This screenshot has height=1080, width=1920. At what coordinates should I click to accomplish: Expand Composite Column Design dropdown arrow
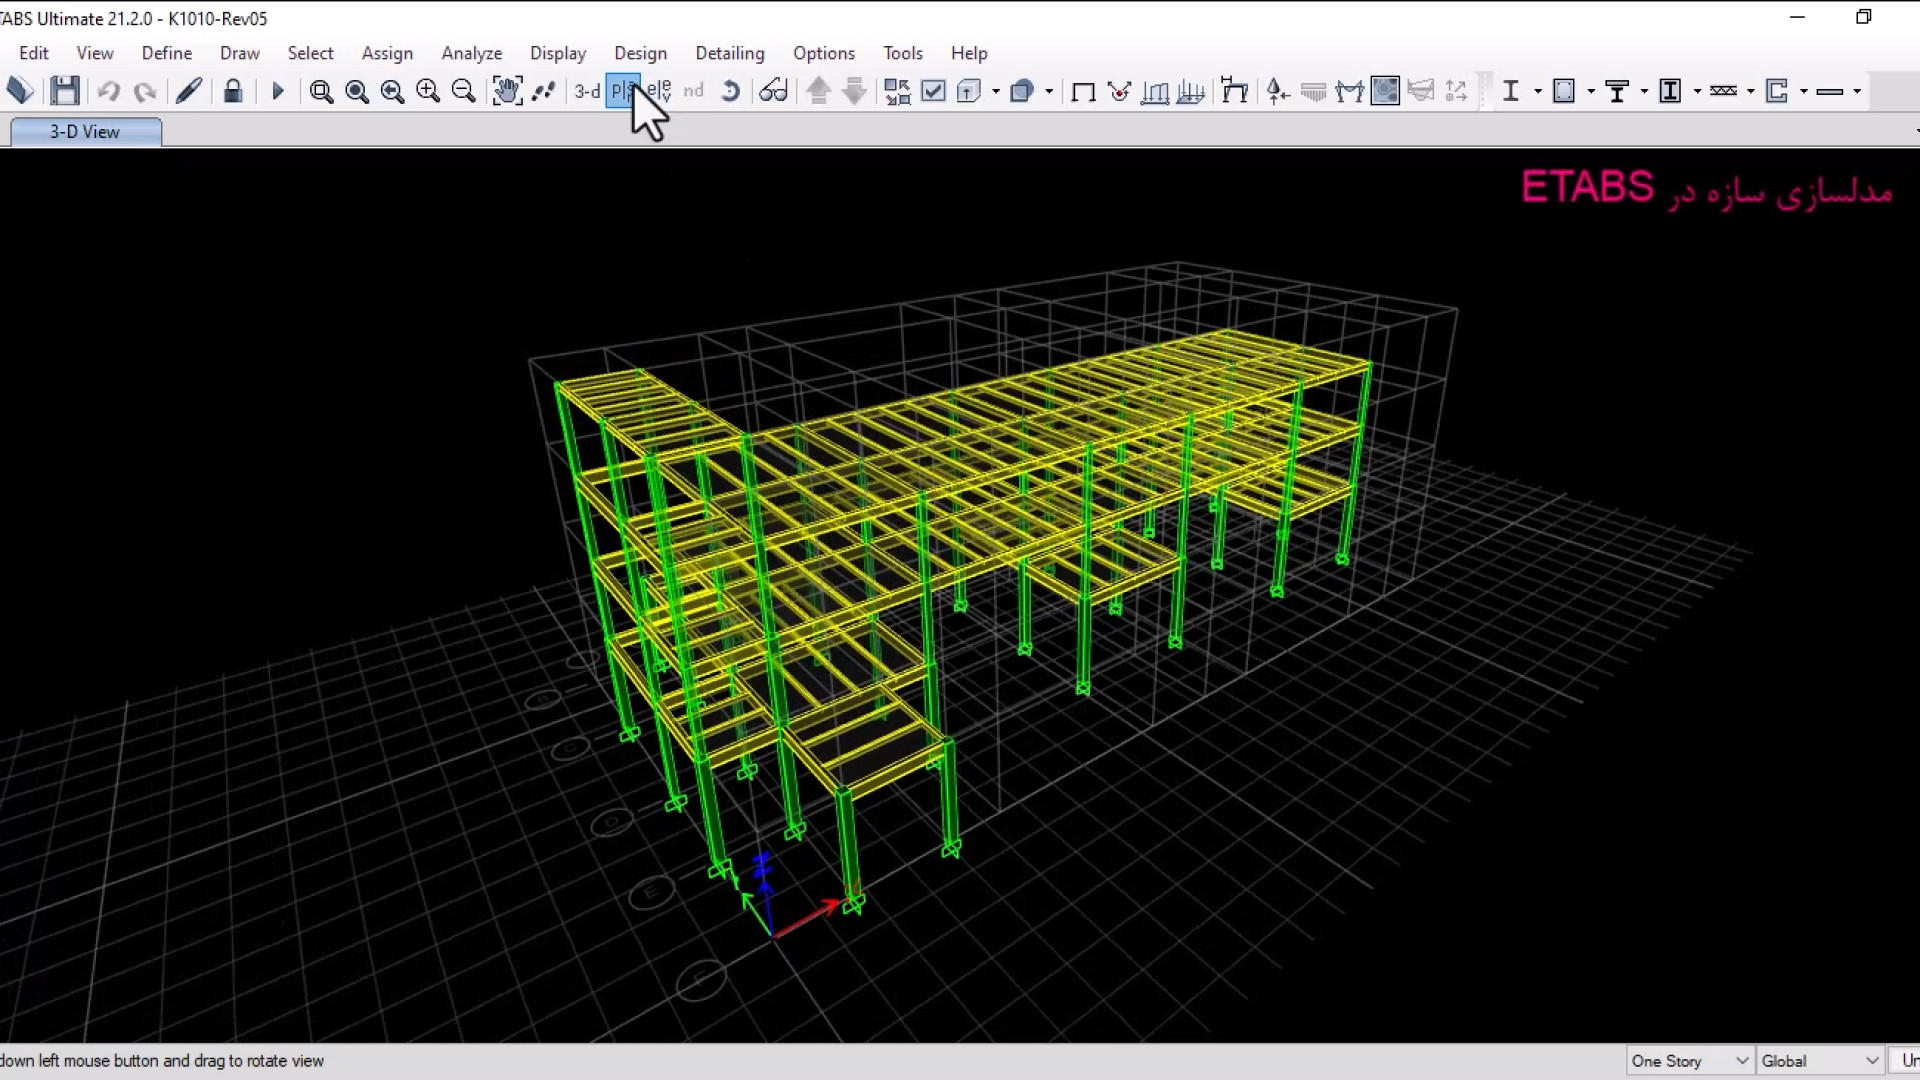[x=1698, y=92]
